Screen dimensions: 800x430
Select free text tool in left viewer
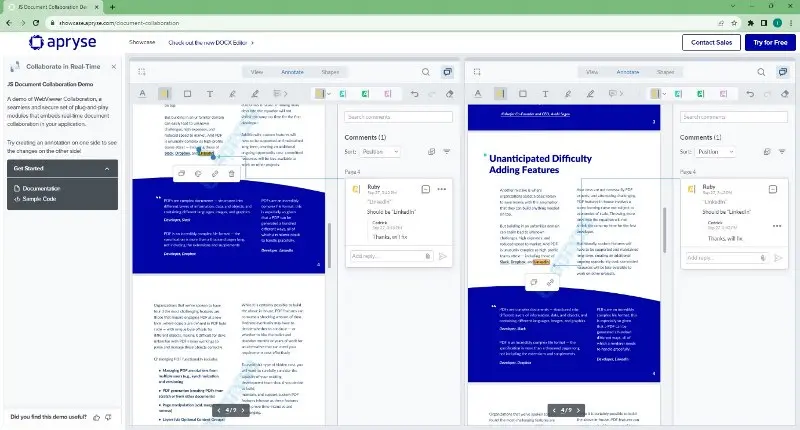[x=210, y=94]
